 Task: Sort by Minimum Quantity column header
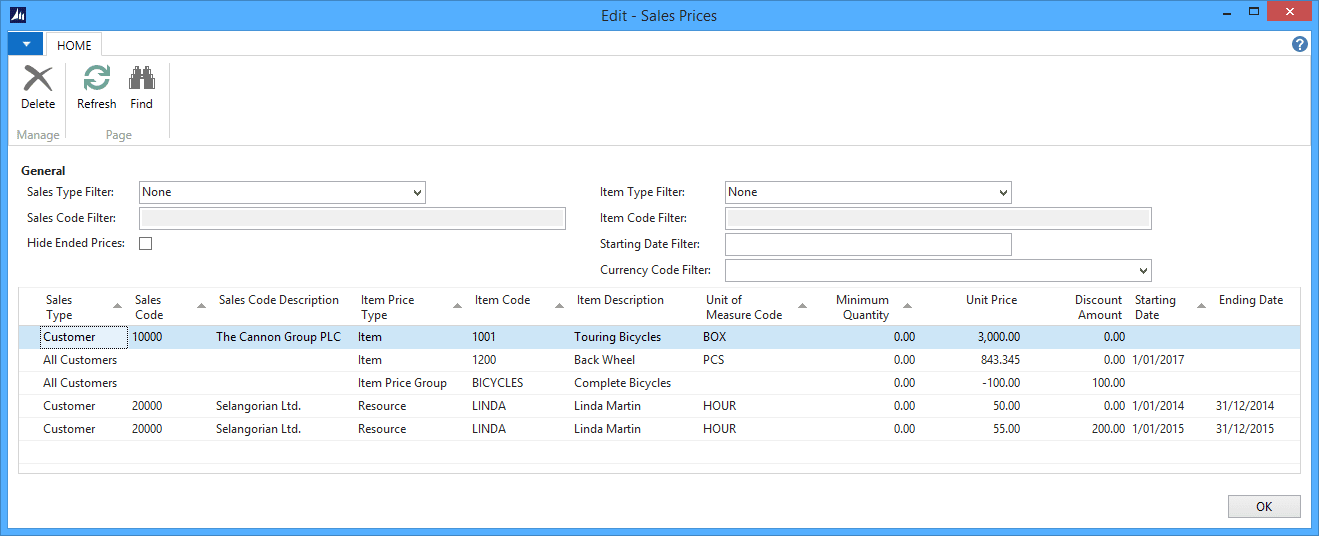point(866,307)
